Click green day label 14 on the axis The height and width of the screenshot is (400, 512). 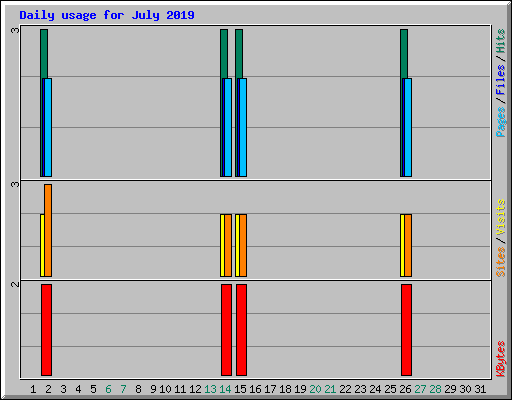click(x=225, y=389)
